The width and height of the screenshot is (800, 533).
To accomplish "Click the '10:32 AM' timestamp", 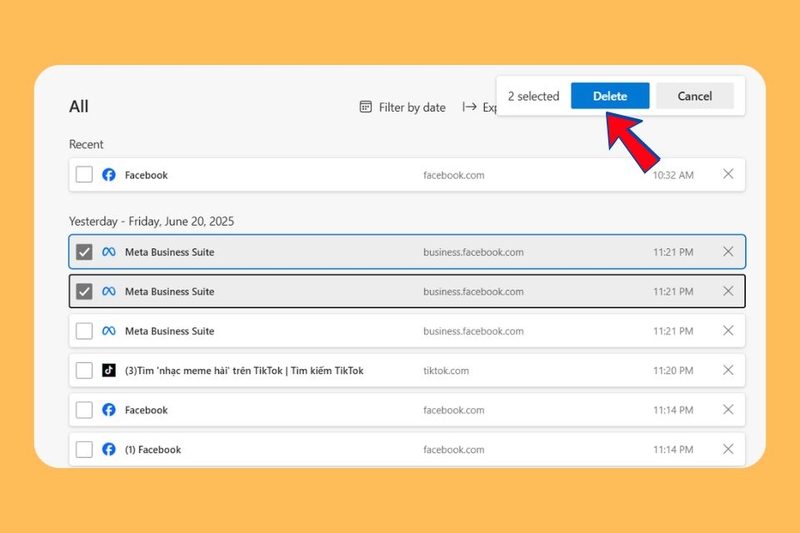I will (x=673, y=175).
